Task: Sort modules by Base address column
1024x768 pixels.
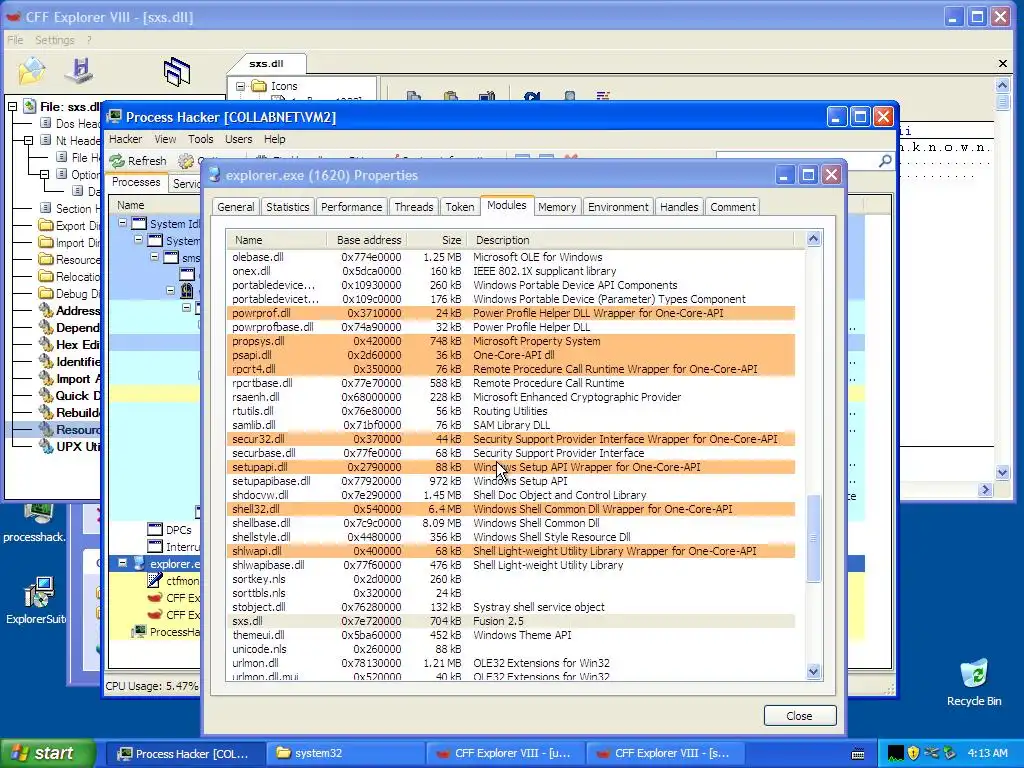Action: (367, 240)
